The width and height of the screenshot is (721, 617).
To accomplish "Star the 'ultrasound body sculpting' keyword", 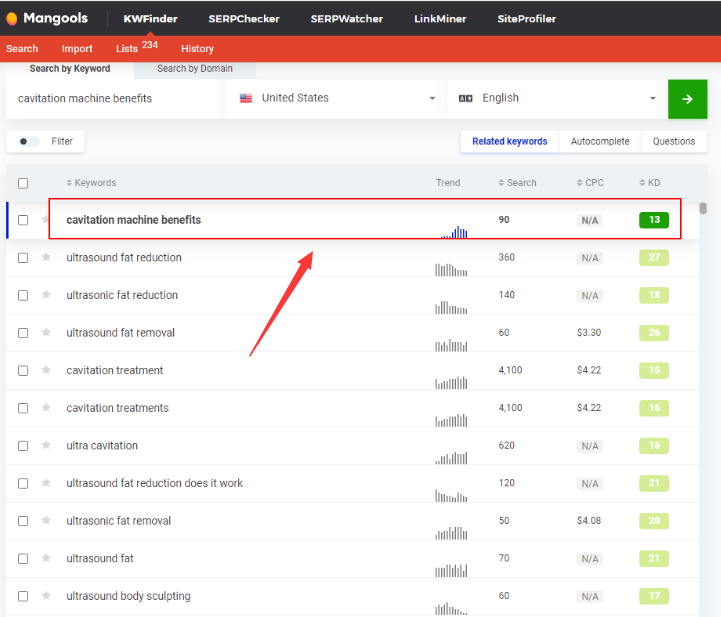I will tap(46, 596).
